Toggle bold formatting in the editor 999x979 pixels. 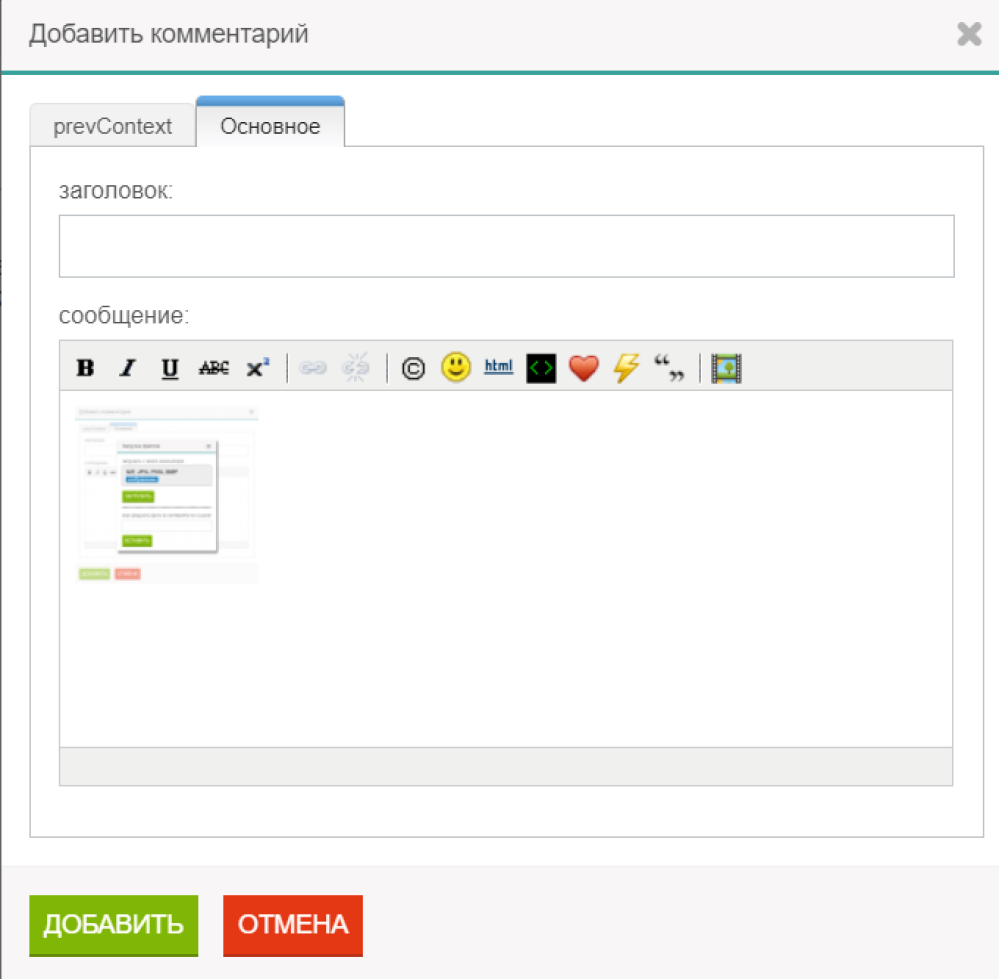click(86, 368)
